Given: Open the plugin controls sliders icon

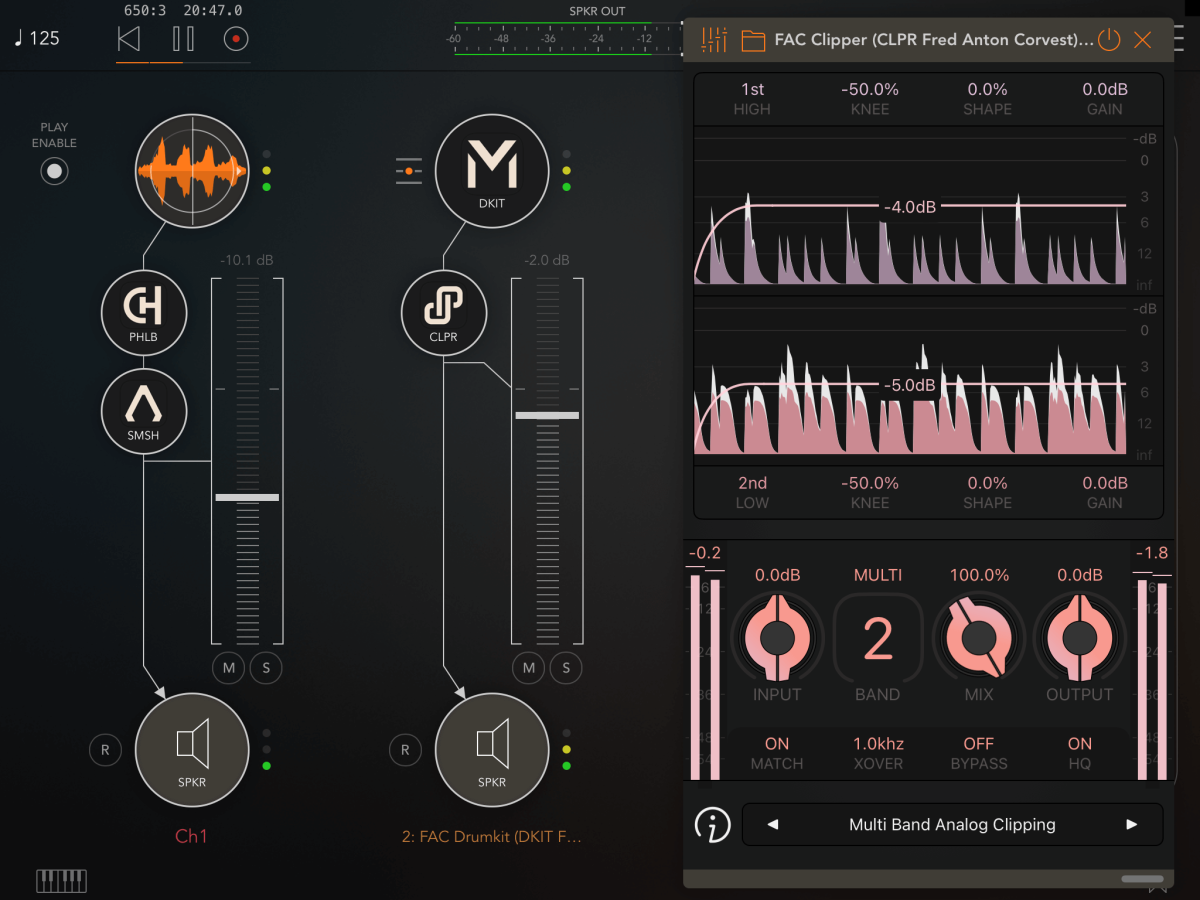Looking at the screenshot, I should click(714, 40).
